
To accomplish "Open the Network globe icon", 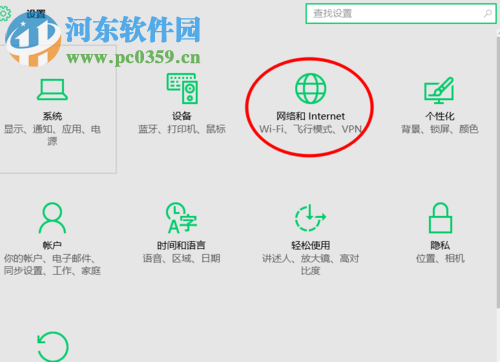I will point(310,88).
